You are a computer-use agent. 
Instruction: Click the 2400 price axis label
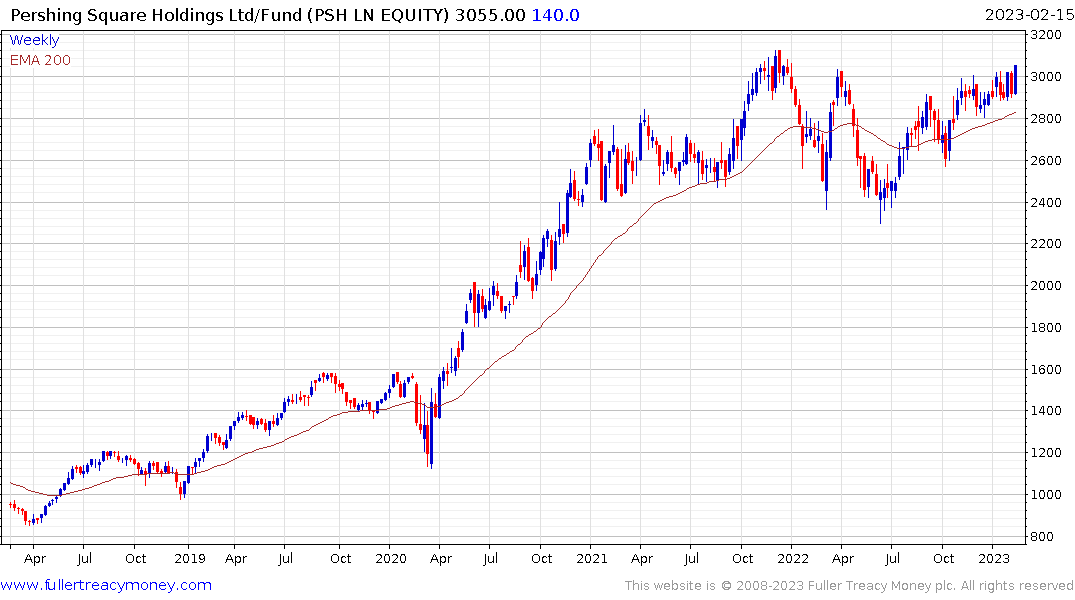click(x=1046, y=202)
